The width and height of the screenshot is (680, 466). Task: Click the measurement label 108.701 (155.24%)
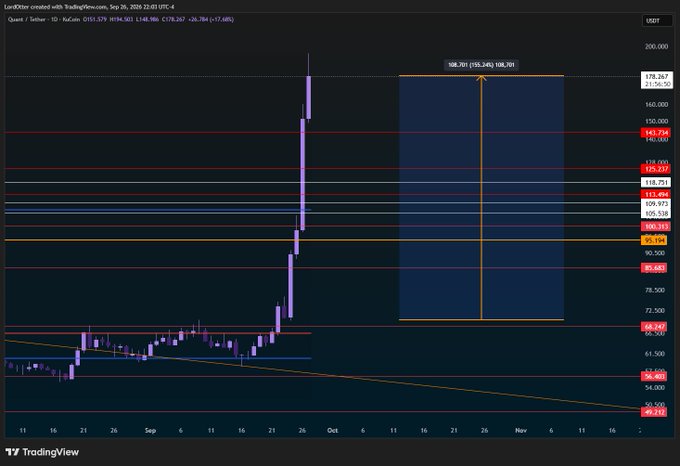pyautogui.click(x=481, y=65)
